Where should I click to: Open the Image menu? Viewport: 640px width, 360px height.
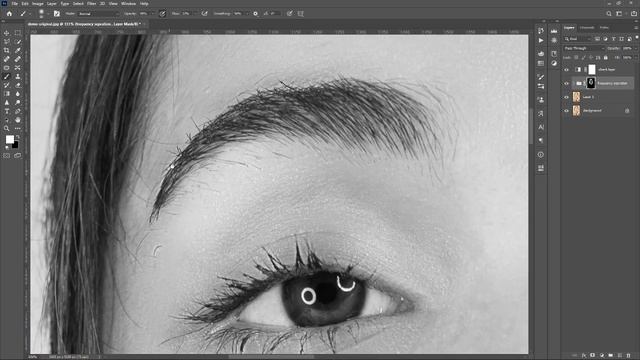[38, 4]
